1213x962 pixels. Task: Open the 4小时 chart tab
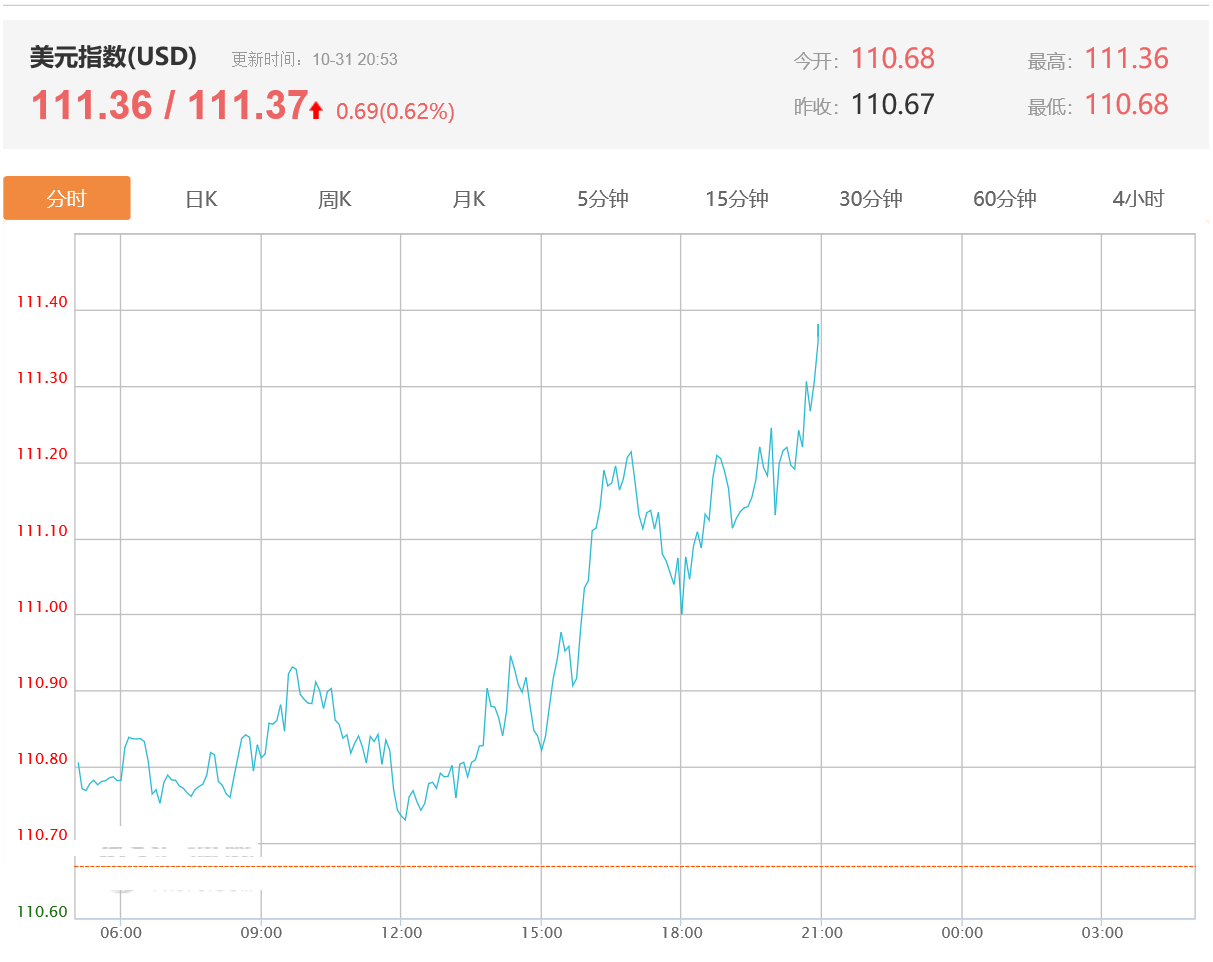[1139, 199]
